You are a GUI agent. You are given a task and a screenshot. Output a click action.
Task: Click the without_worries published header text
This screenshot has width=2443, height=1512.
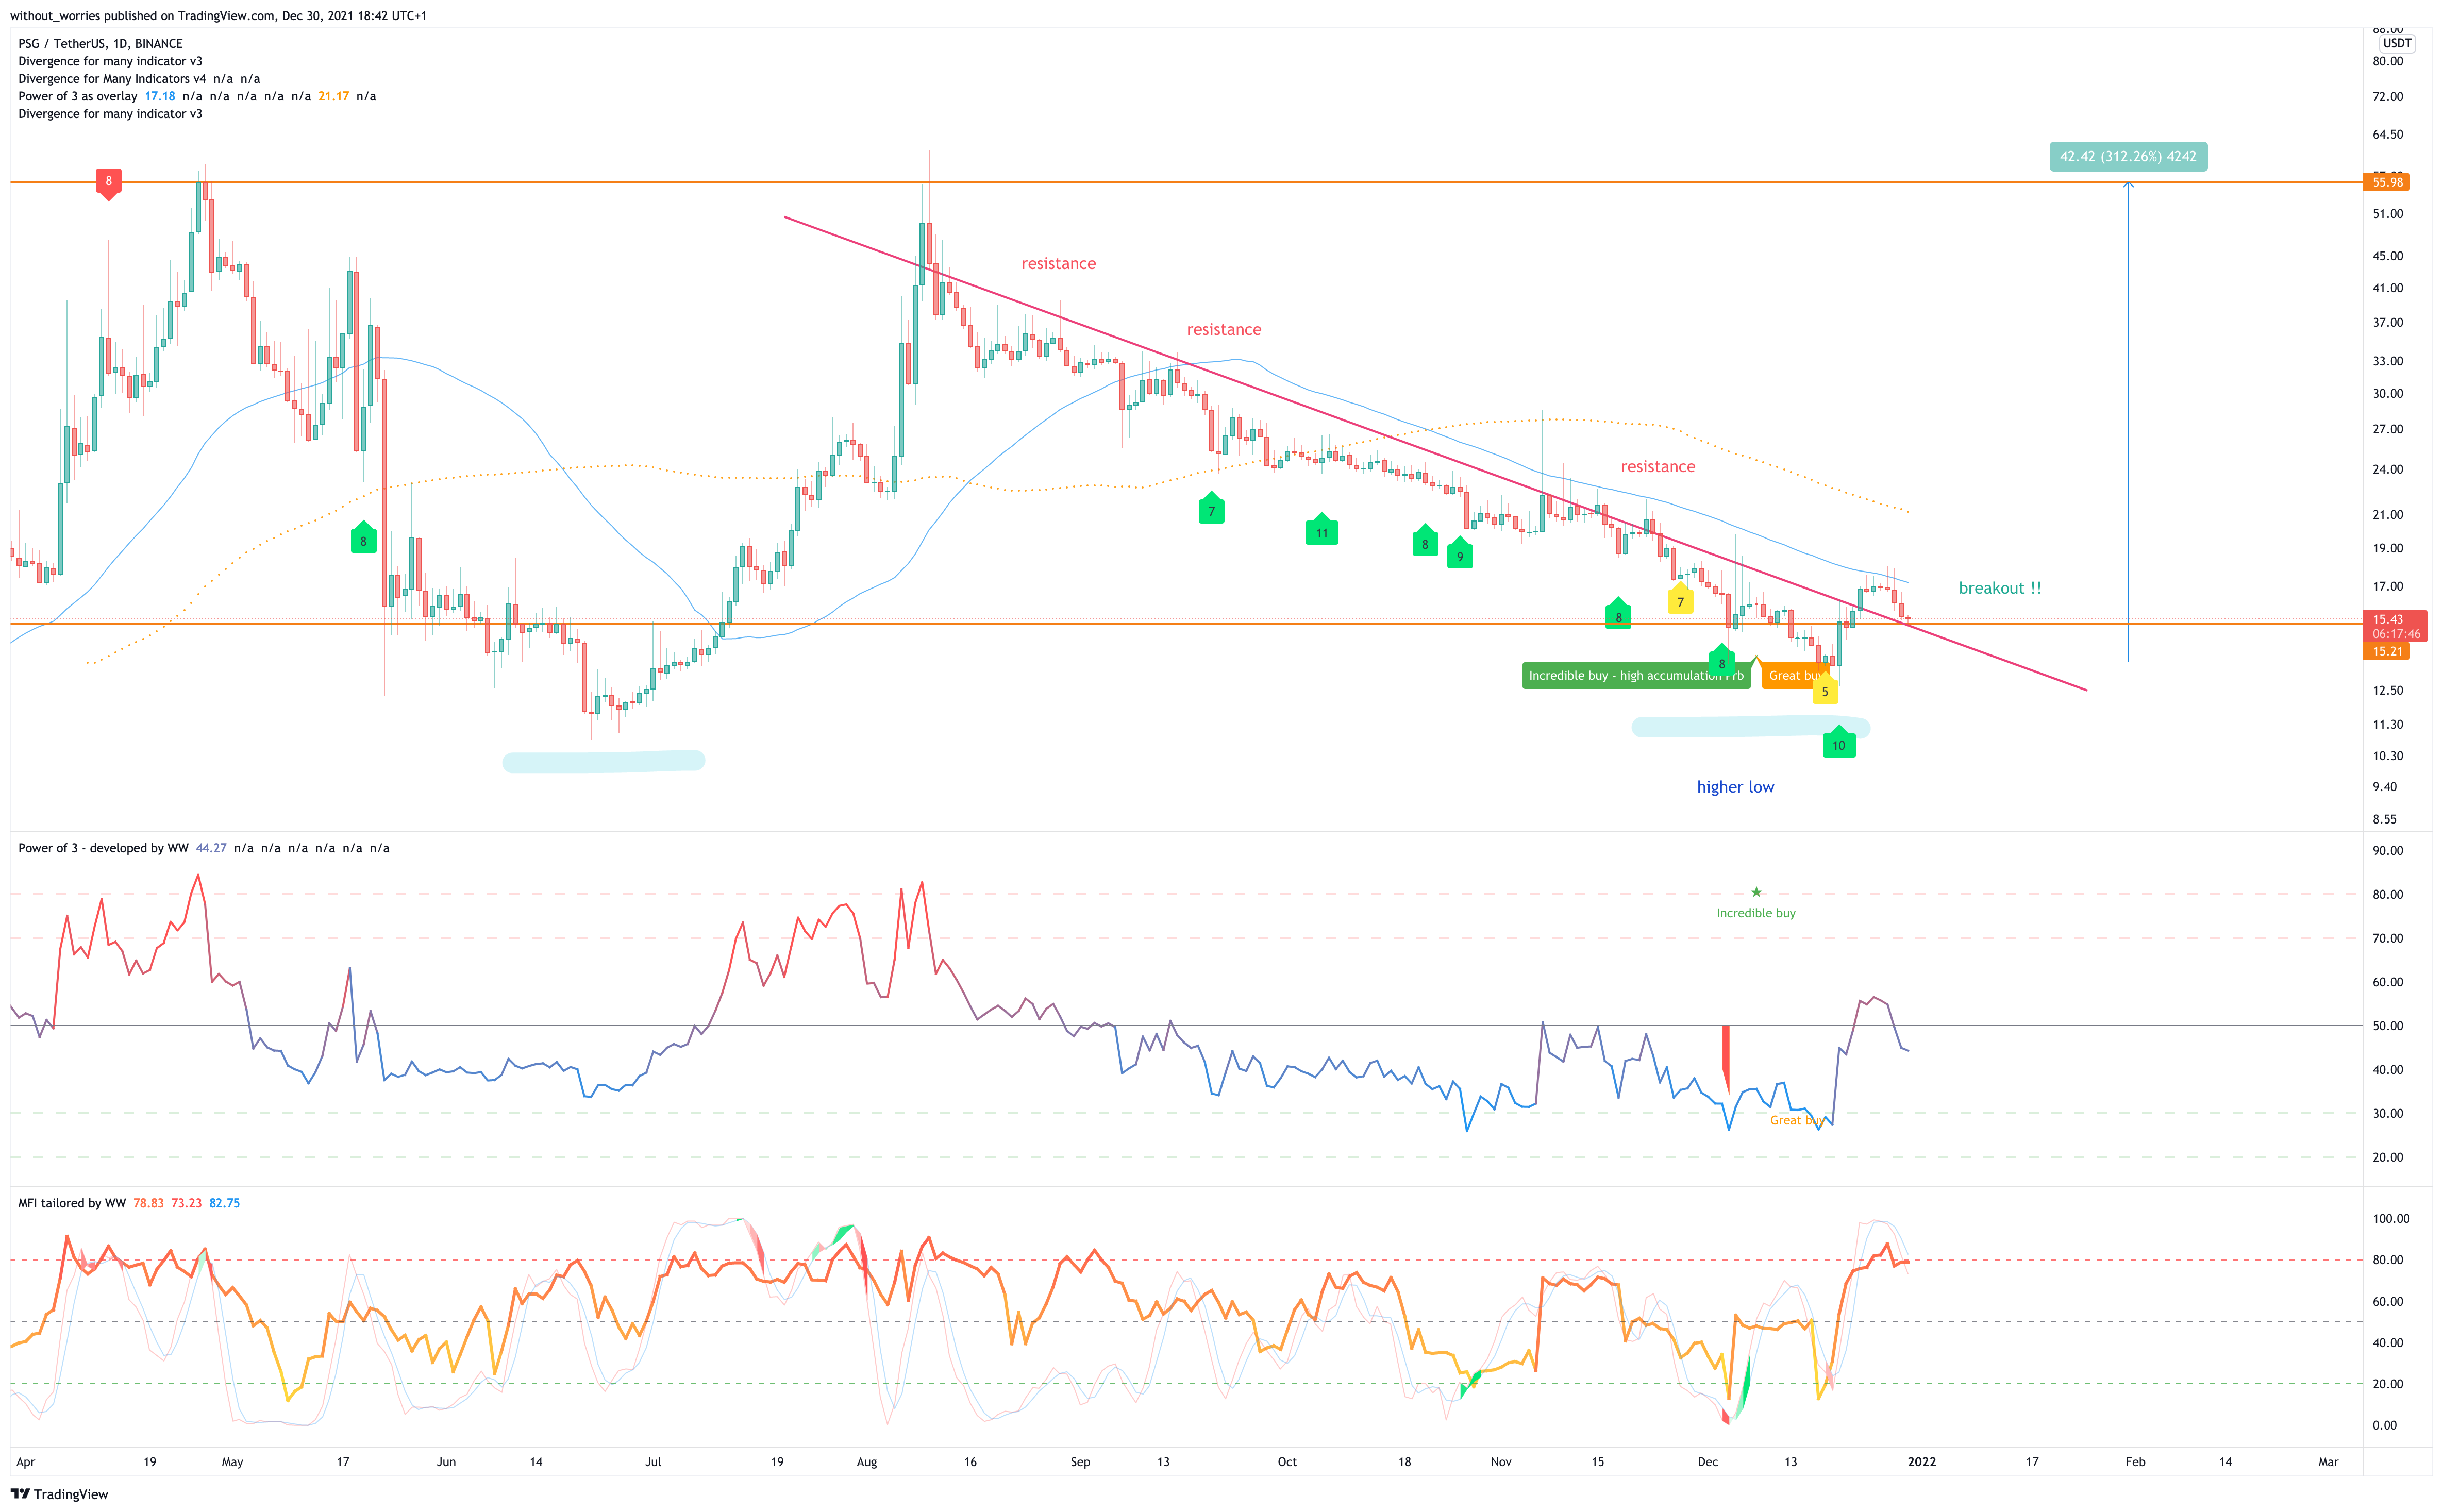pyautogui.click(x=218, y=16)
